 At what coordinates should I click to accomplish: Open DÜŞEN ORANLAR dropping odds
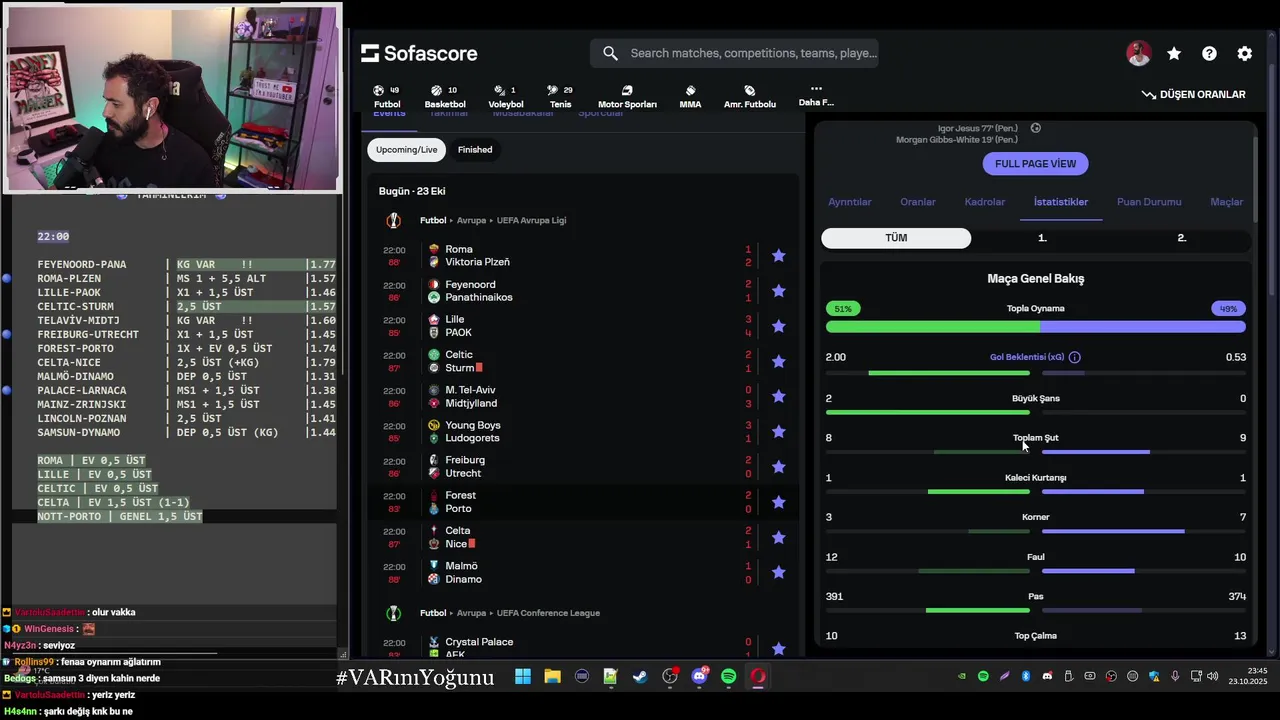(x=1194, y=94)
